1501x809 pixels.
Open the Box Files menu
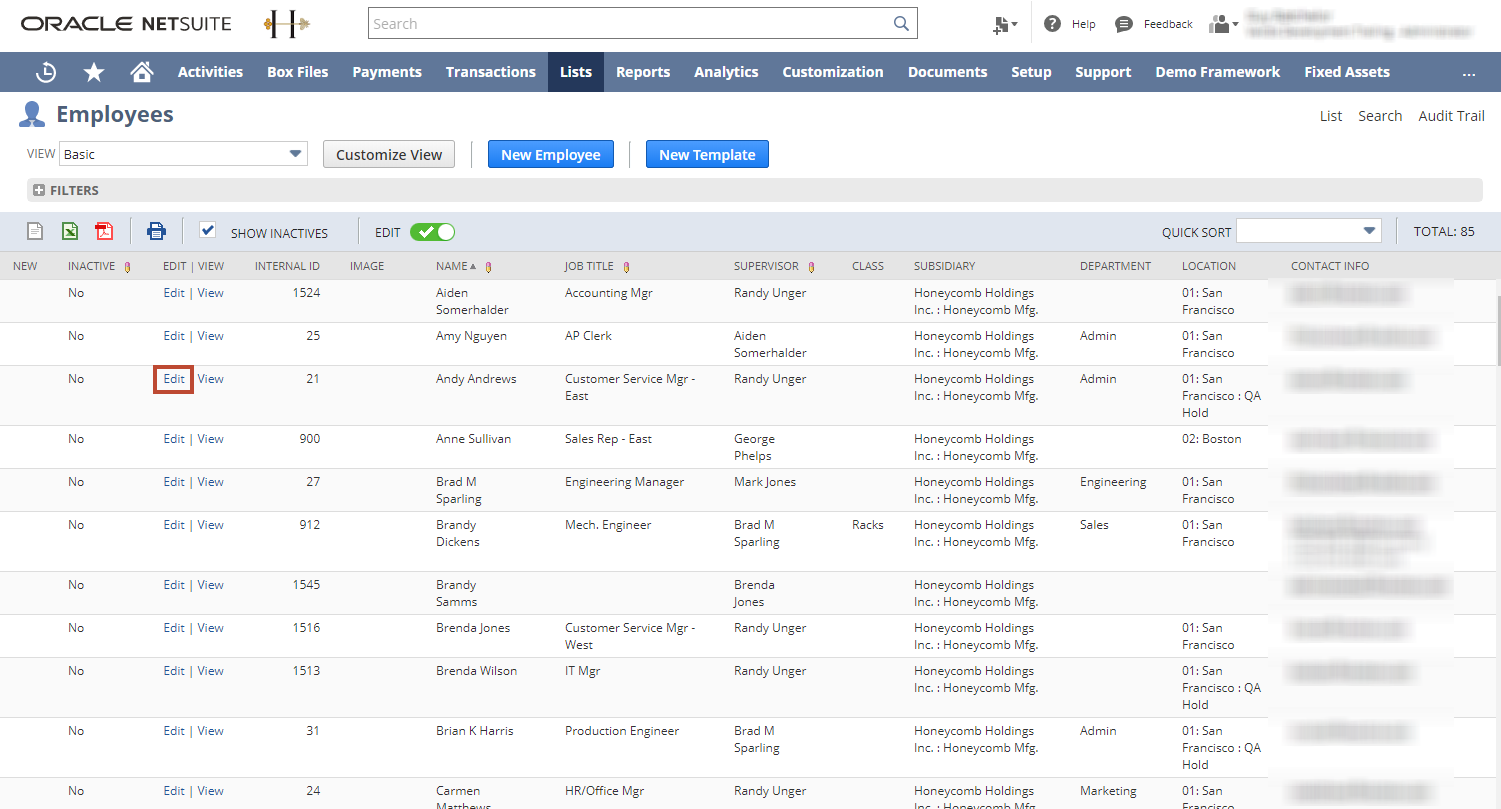pos(298,72)
